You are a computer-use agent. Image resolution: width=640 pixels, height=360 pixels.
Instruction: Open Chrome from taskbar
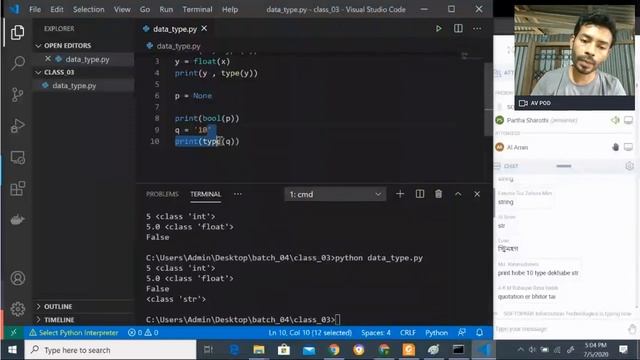(334, 350)
